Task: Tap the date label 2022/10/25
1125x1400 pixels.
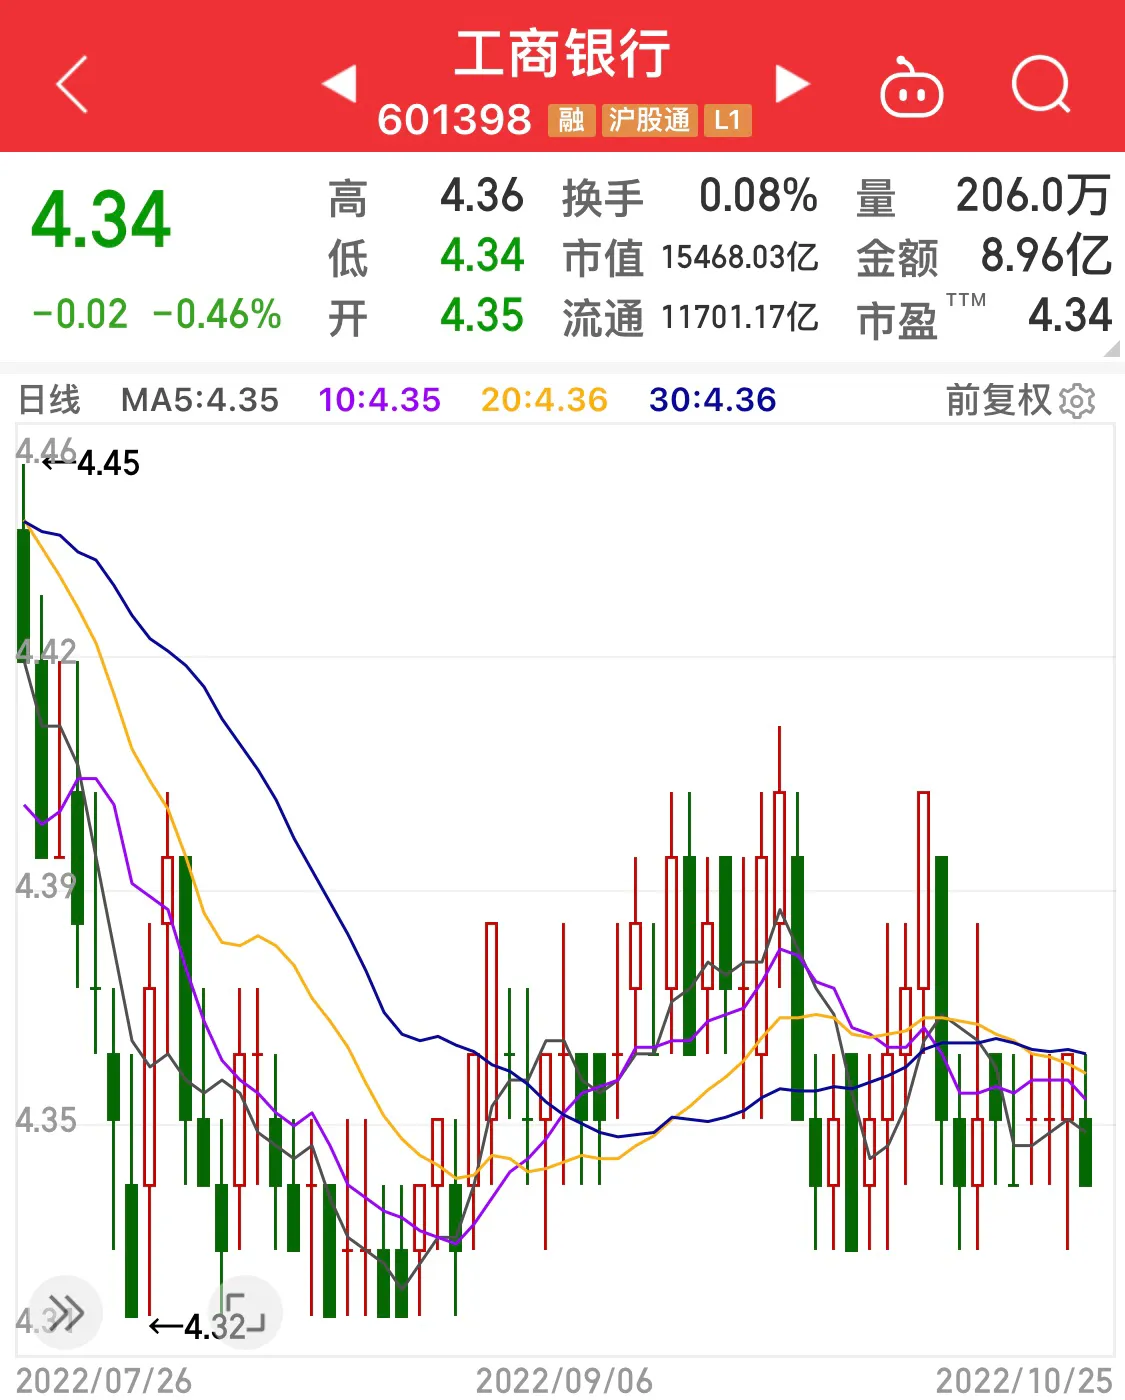Action: click(1024, 1381)
